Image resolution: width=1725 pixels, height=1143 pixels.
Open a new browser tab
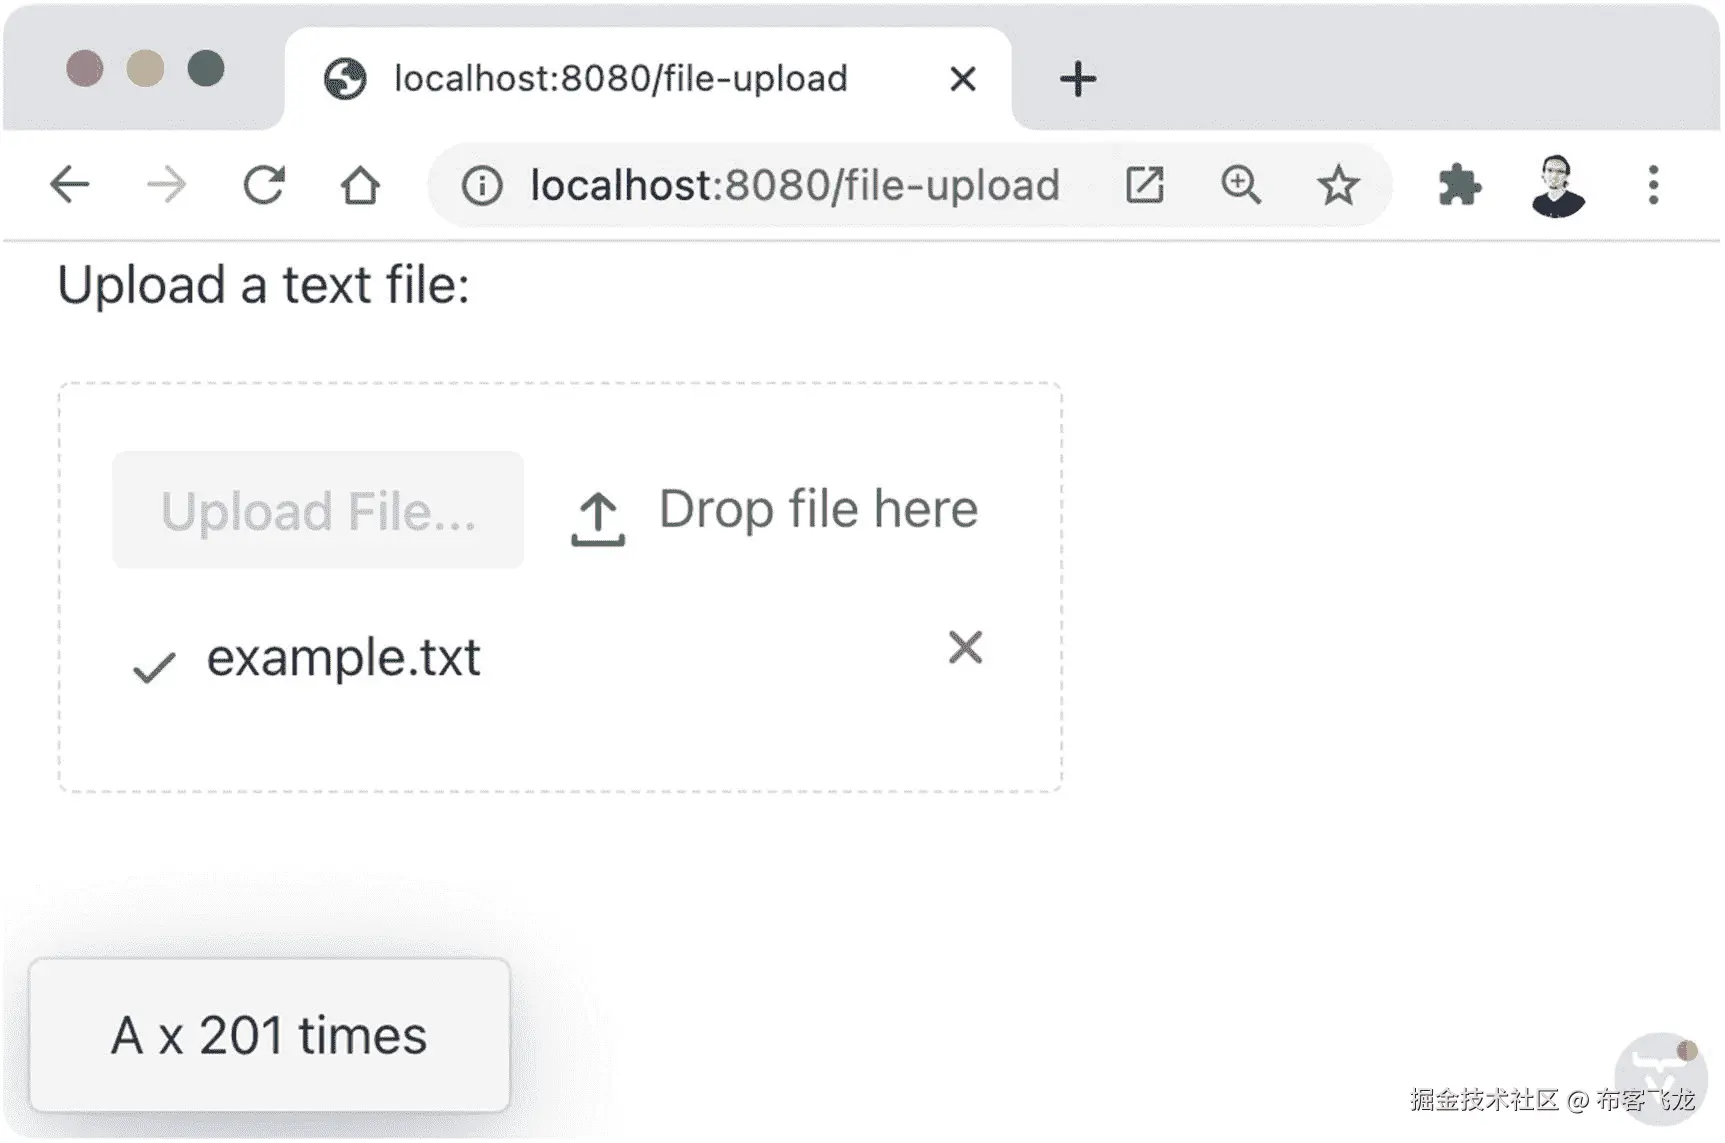(1077, 79)
